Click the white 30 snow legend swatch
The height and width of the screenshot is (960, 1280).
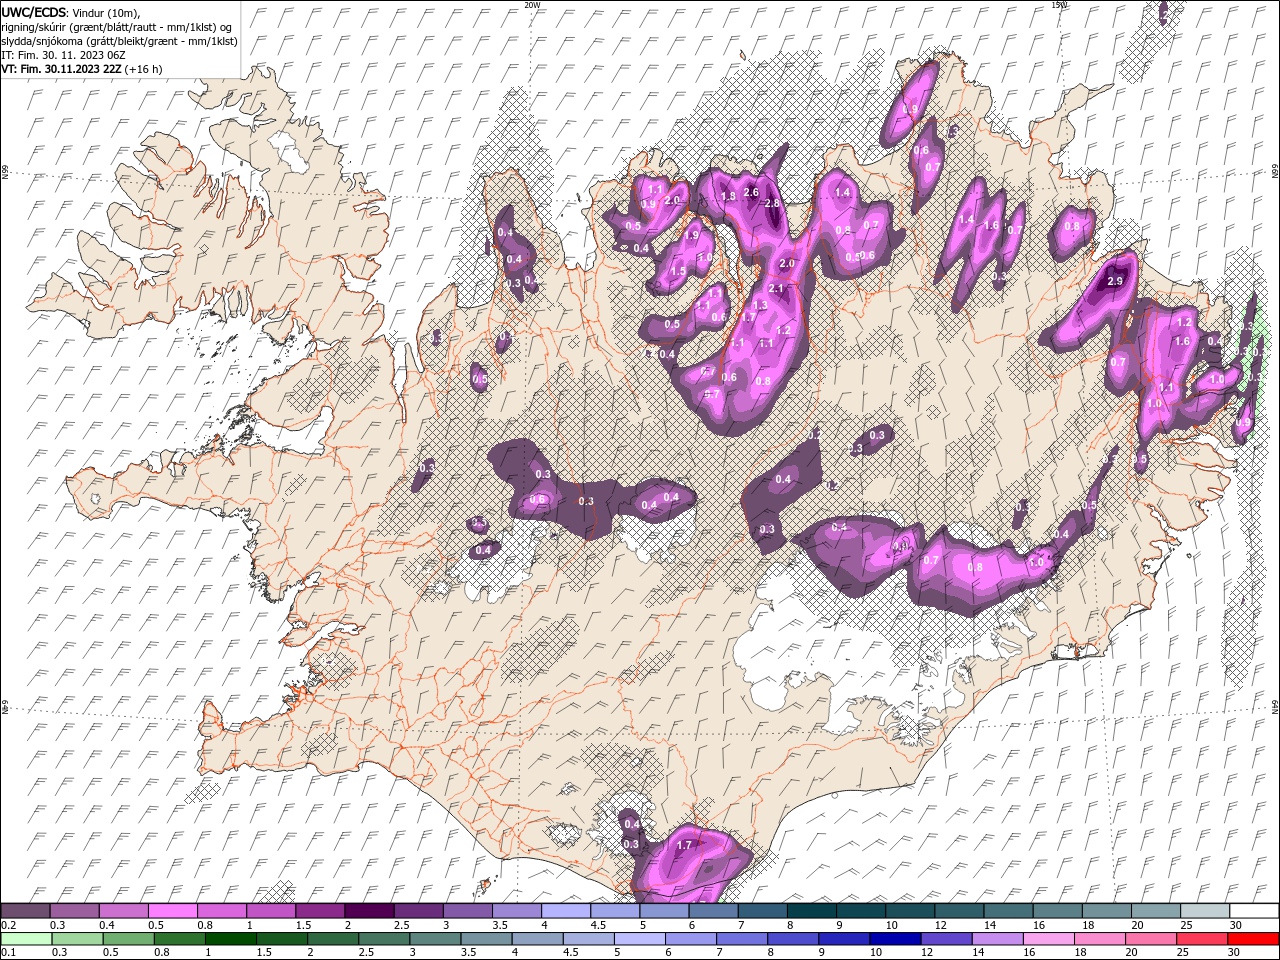pyautogui.click(x=1254, y=911)
